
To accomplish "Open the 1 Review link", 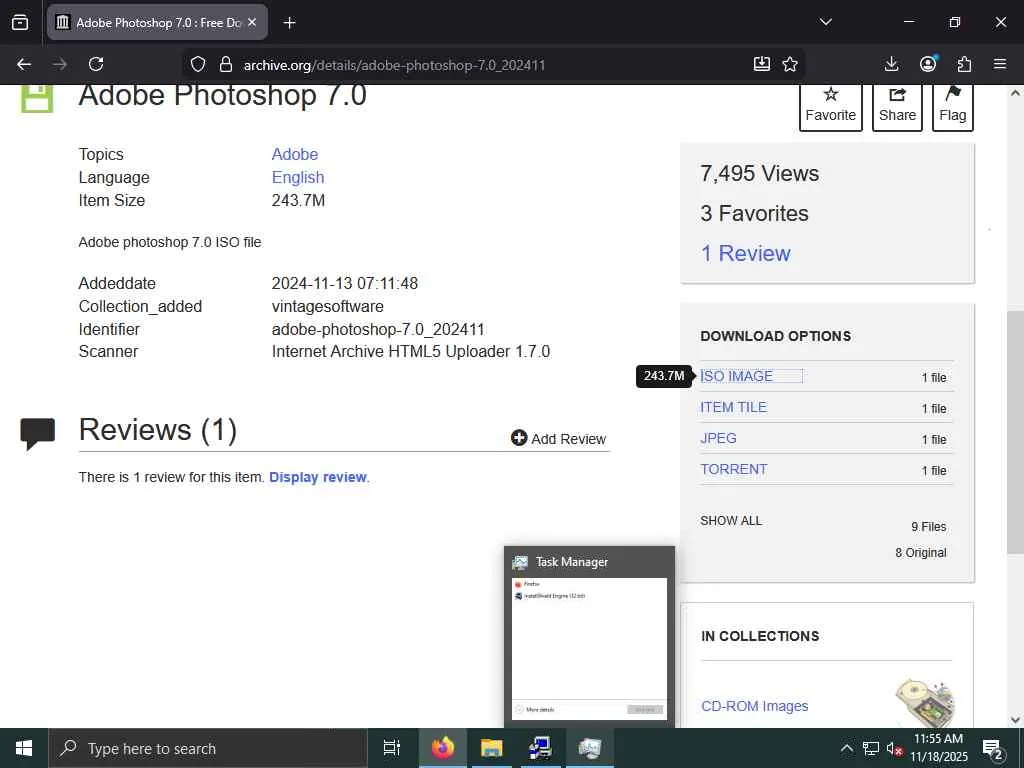I will coord(745,253).
